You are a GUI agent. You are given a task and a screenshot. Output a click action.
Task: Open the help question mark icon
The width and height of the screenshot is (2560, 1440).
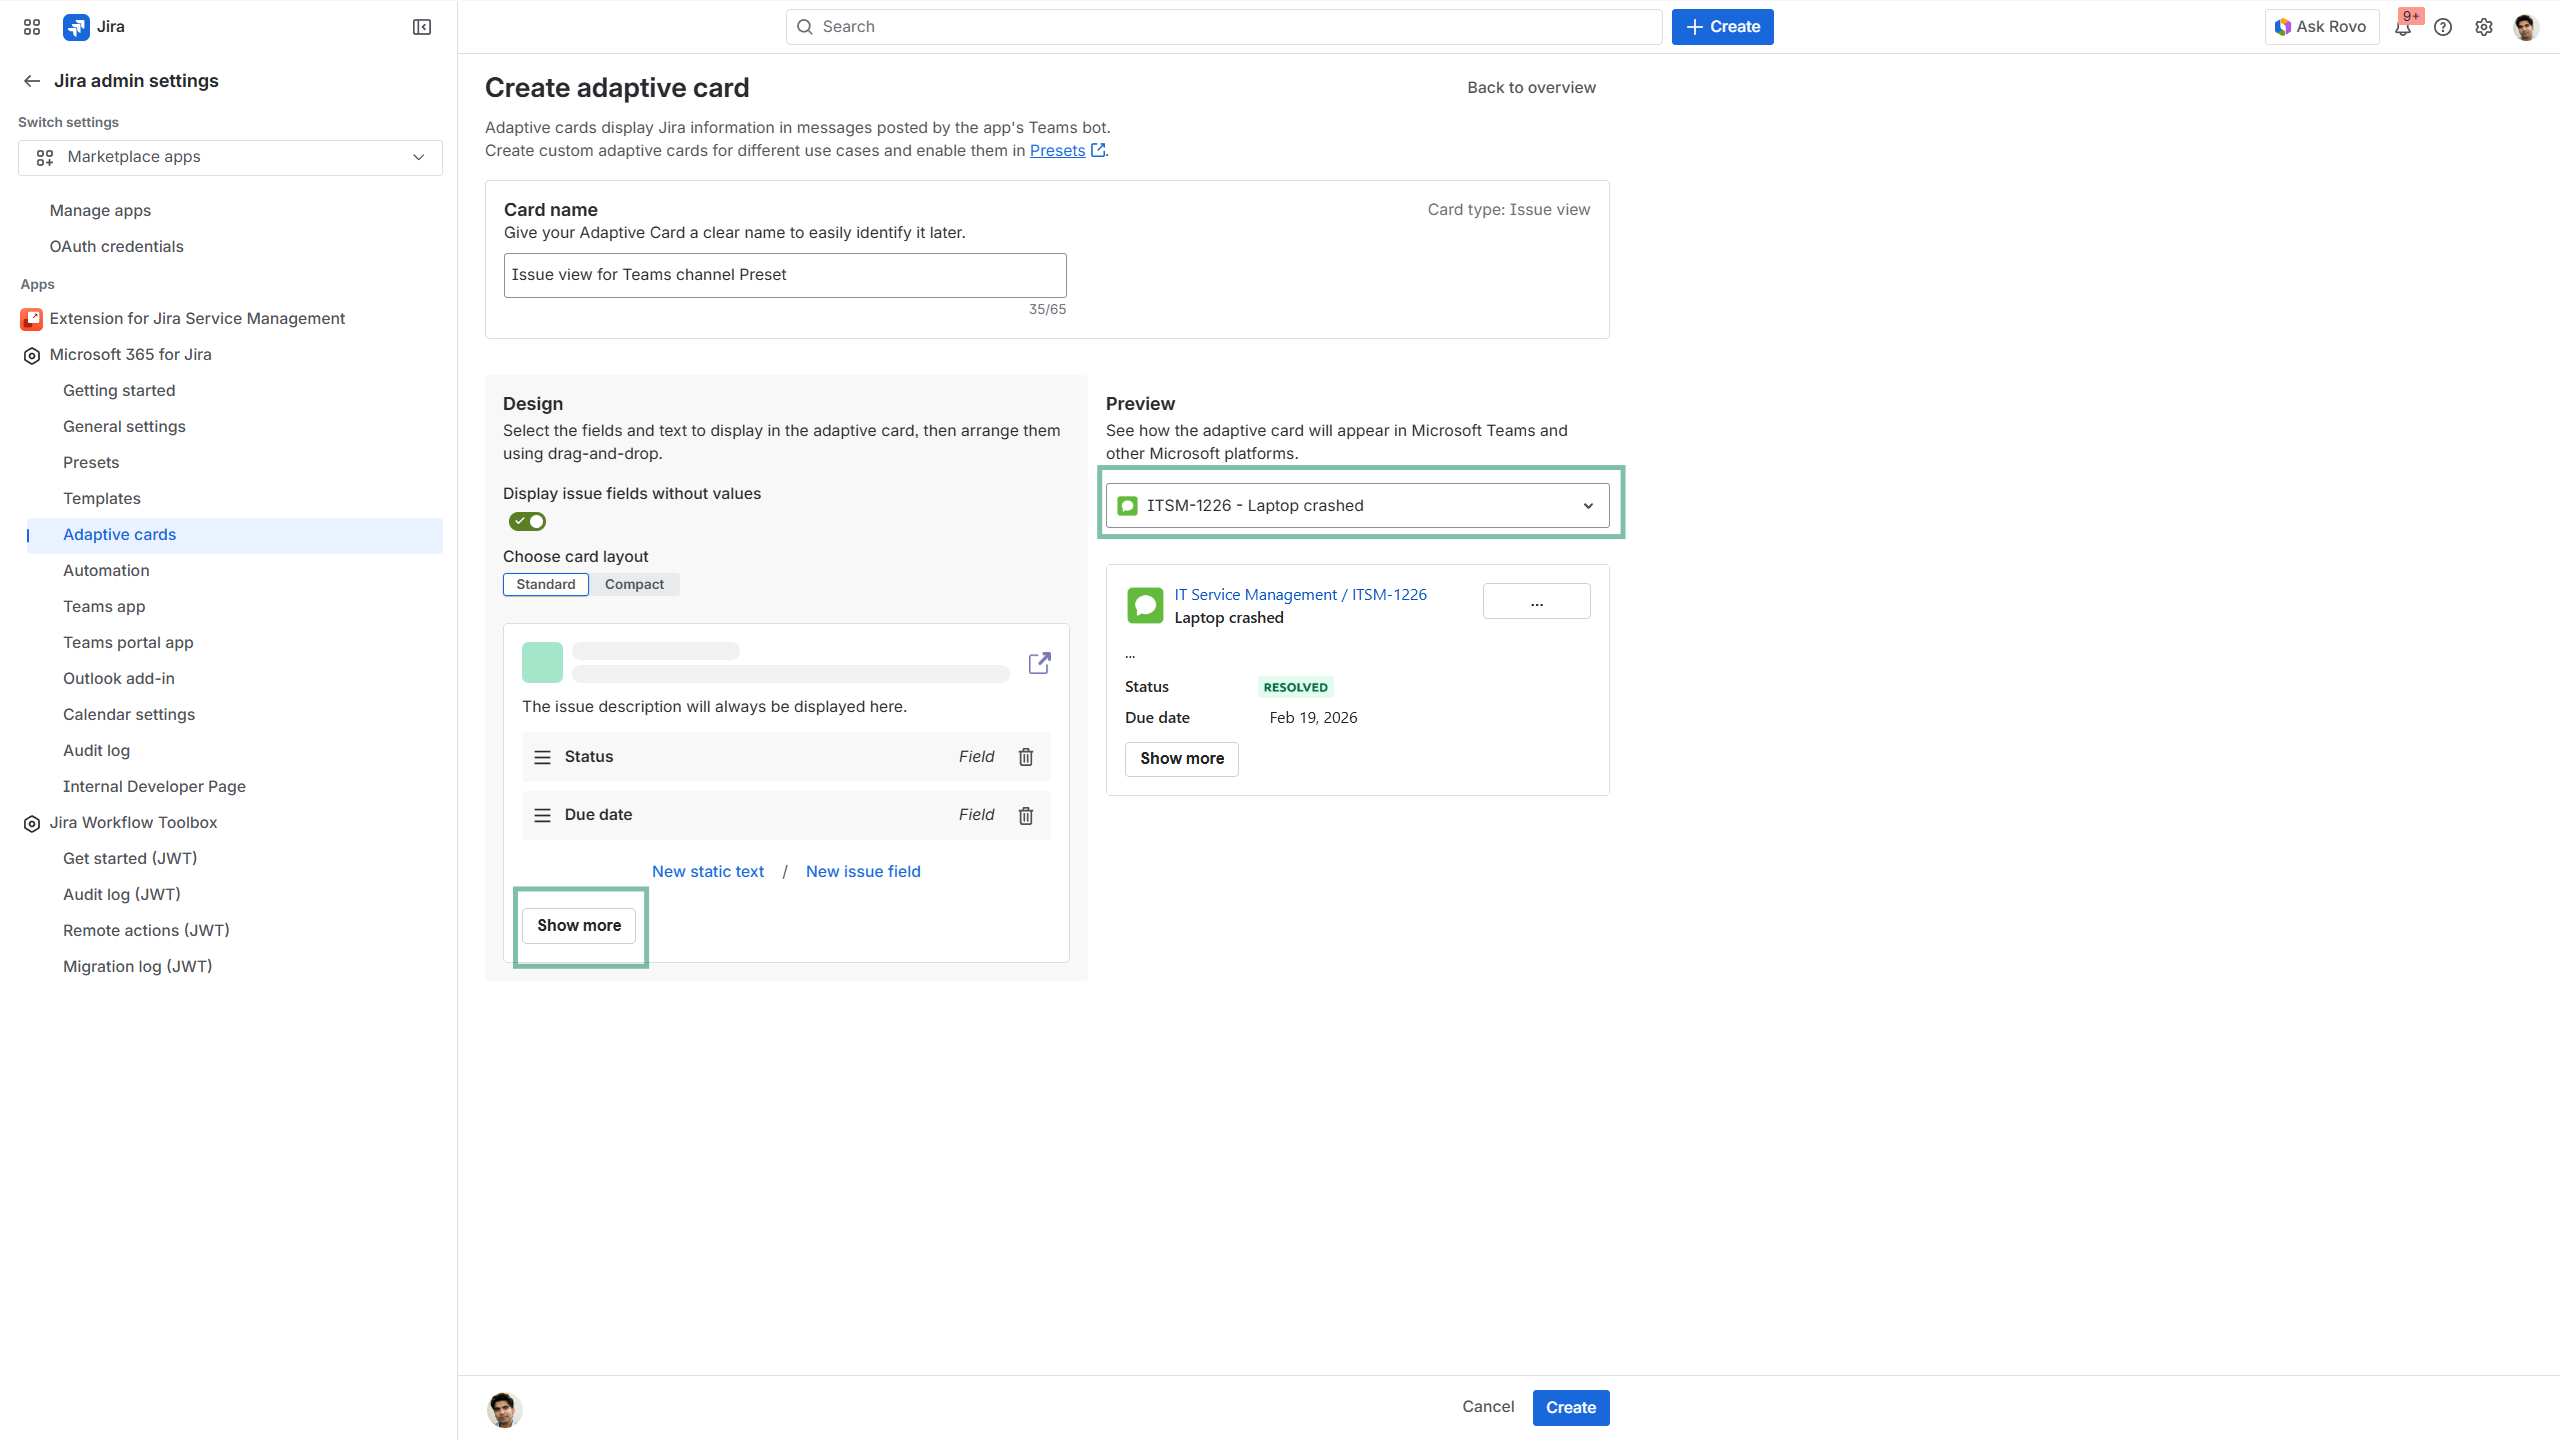point(2443,27)
